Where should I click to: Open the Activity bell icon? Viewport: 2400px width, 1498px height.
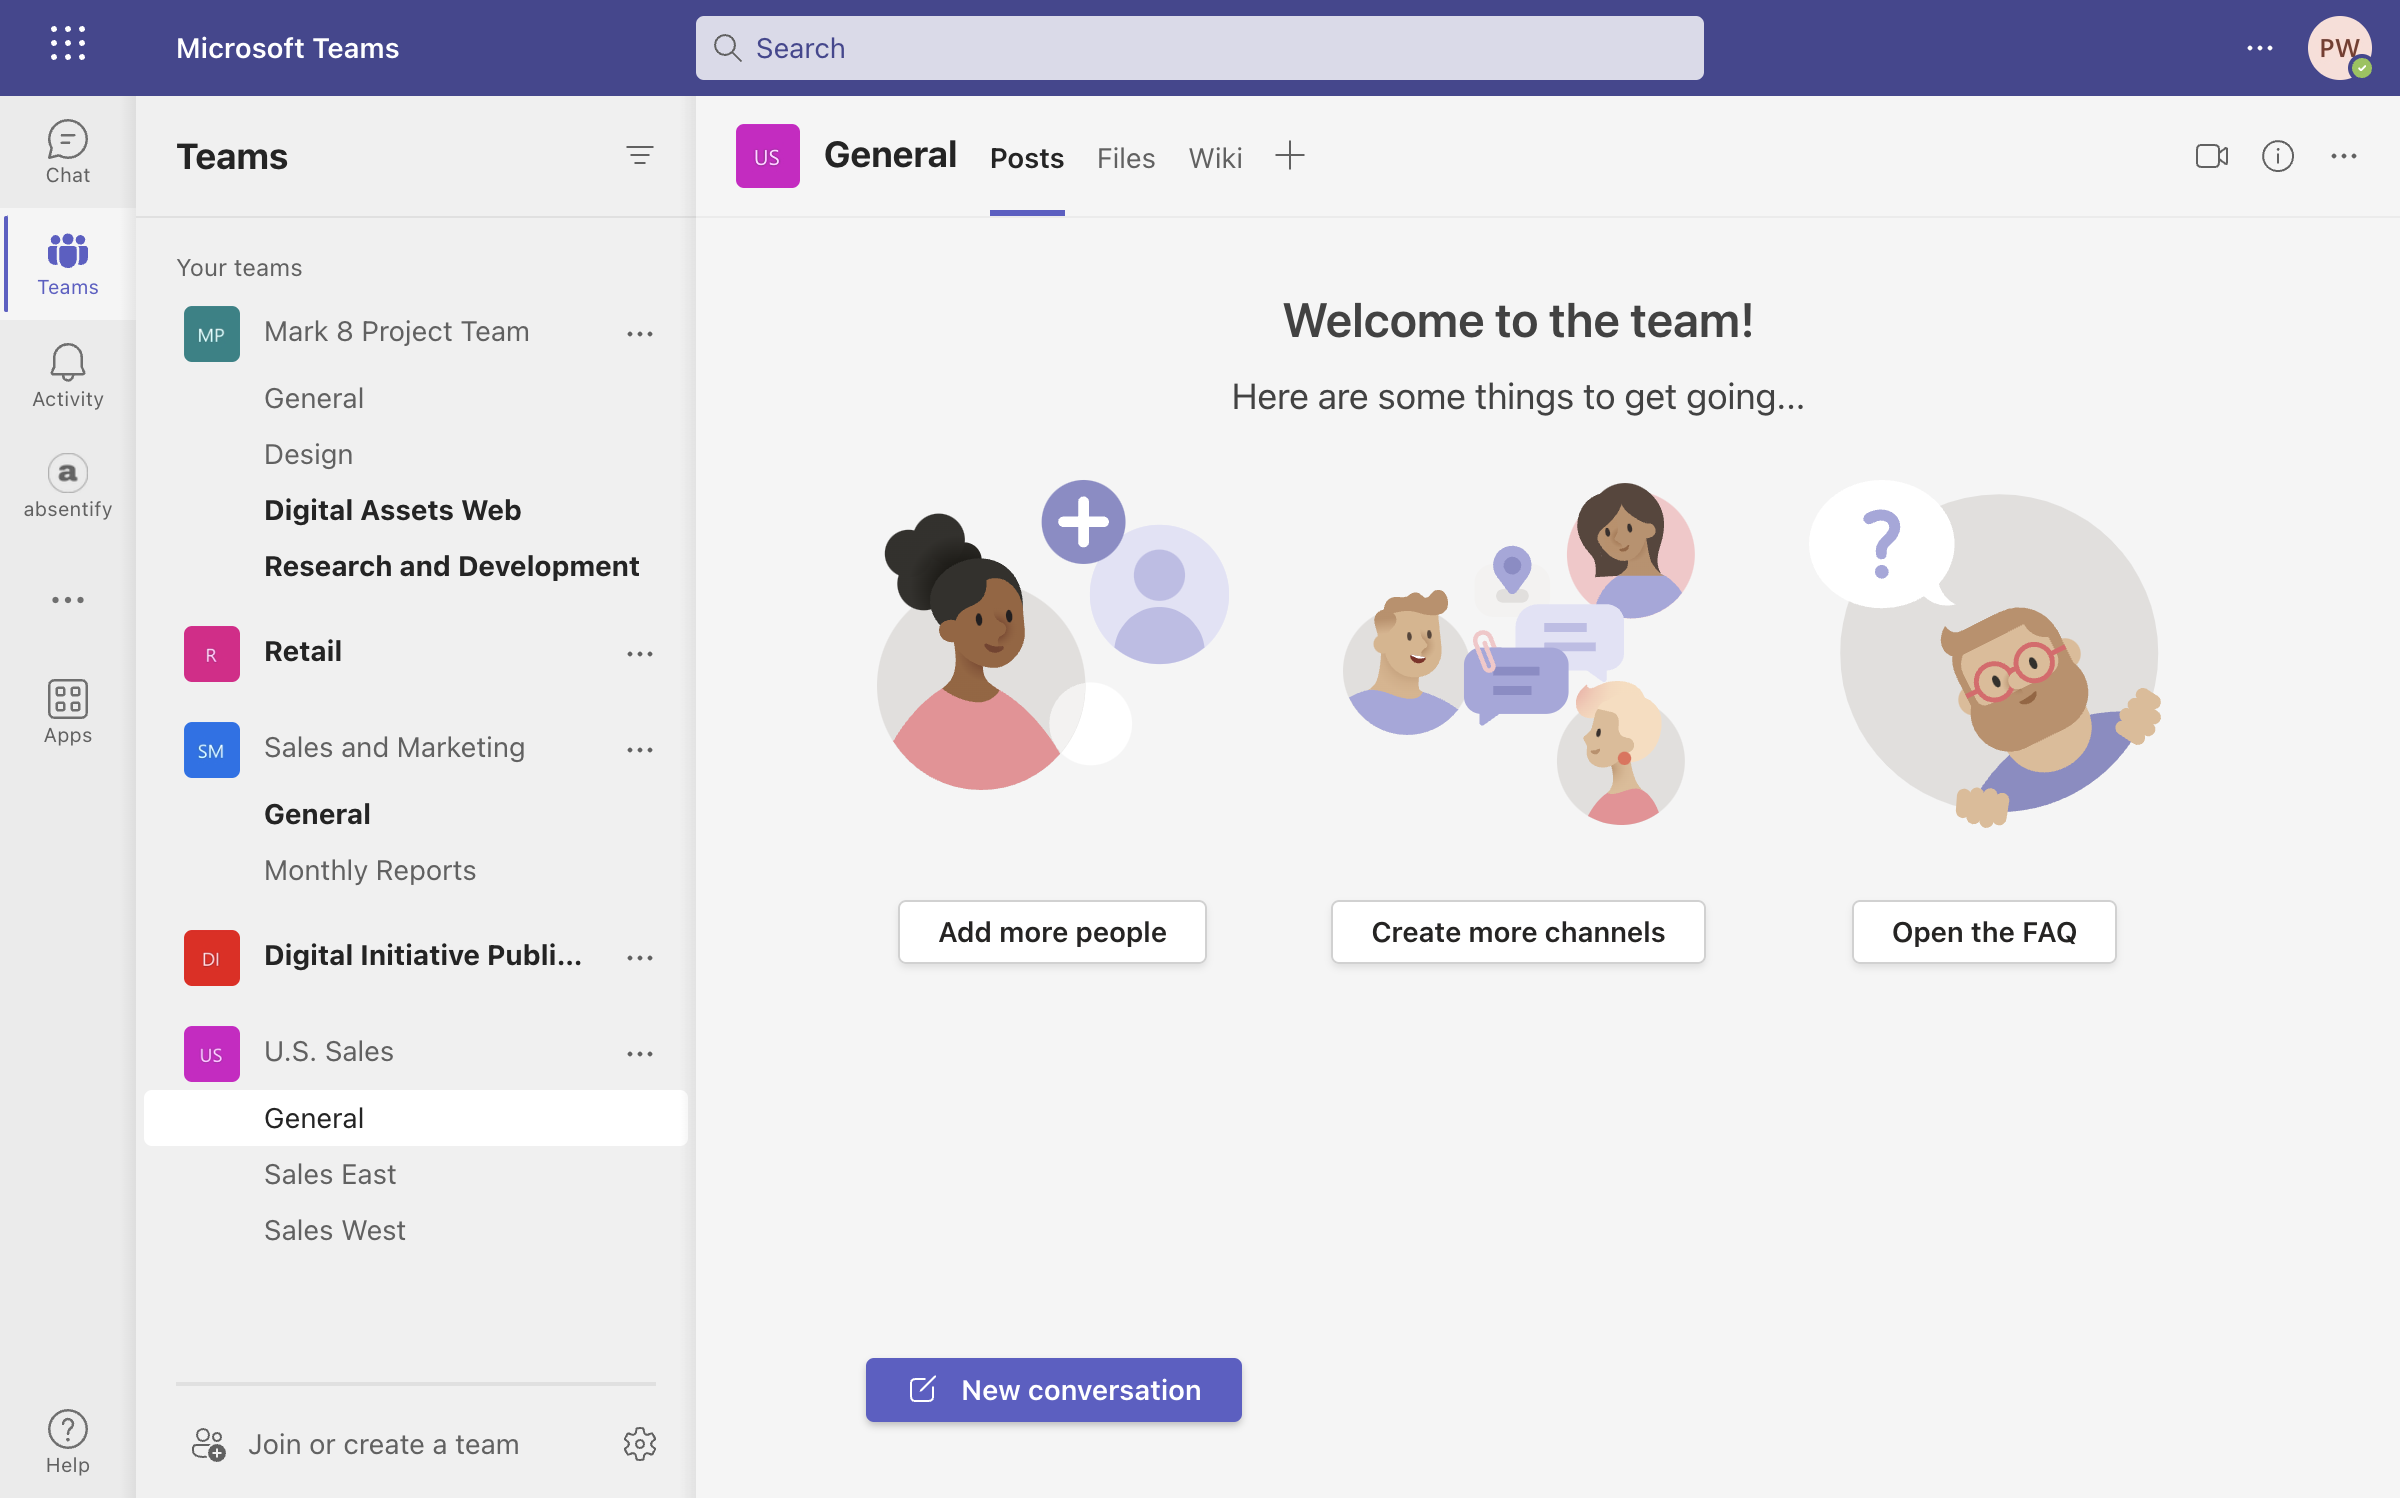pyautogui.click(x=67, y=376)
